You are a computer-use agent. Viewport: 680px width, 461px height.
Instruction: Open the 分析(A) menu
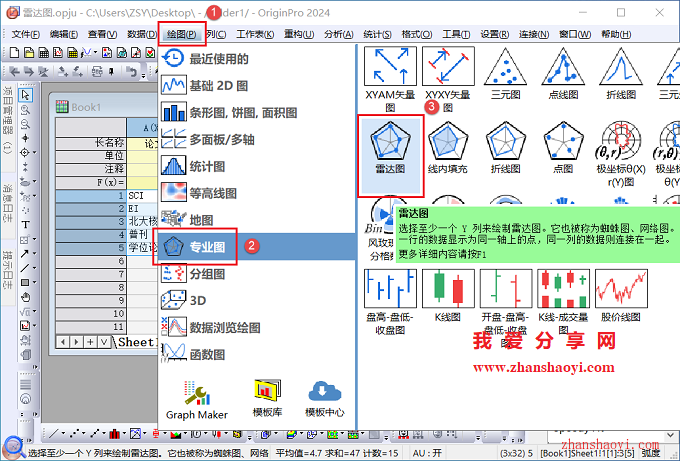pos(339,34)
